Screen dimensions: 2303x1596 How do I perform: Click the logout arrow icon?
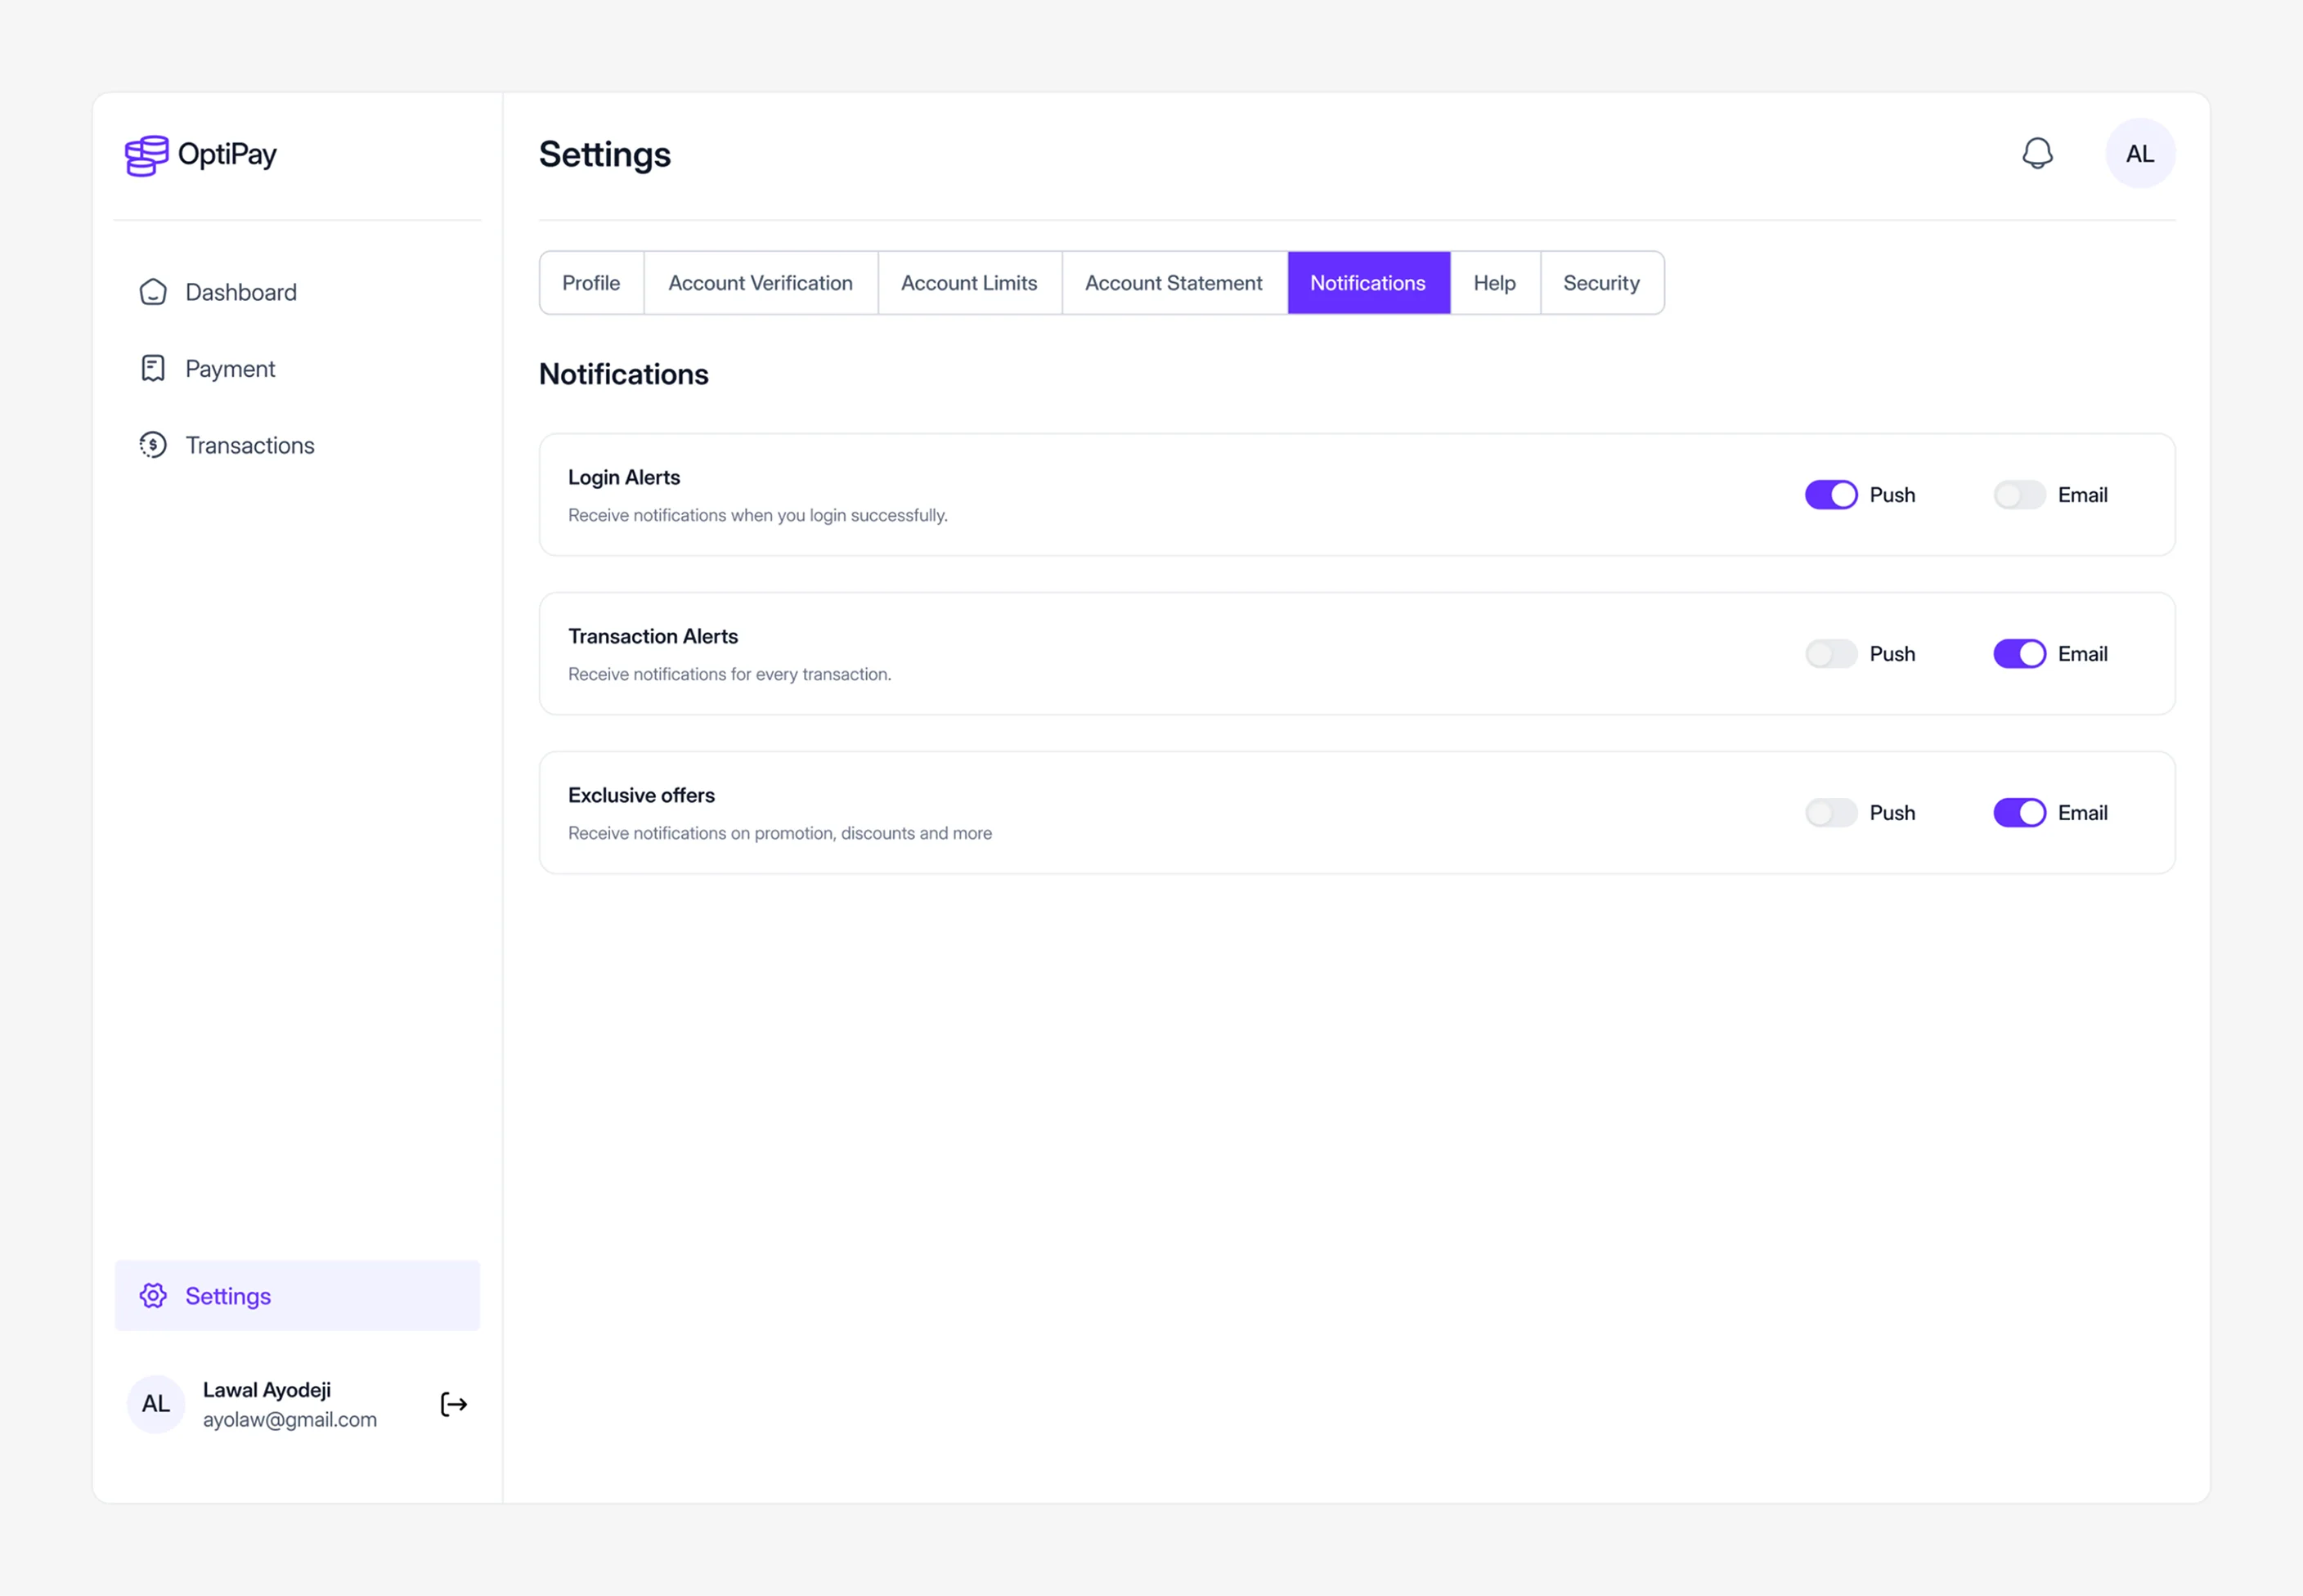point(454,1405)
